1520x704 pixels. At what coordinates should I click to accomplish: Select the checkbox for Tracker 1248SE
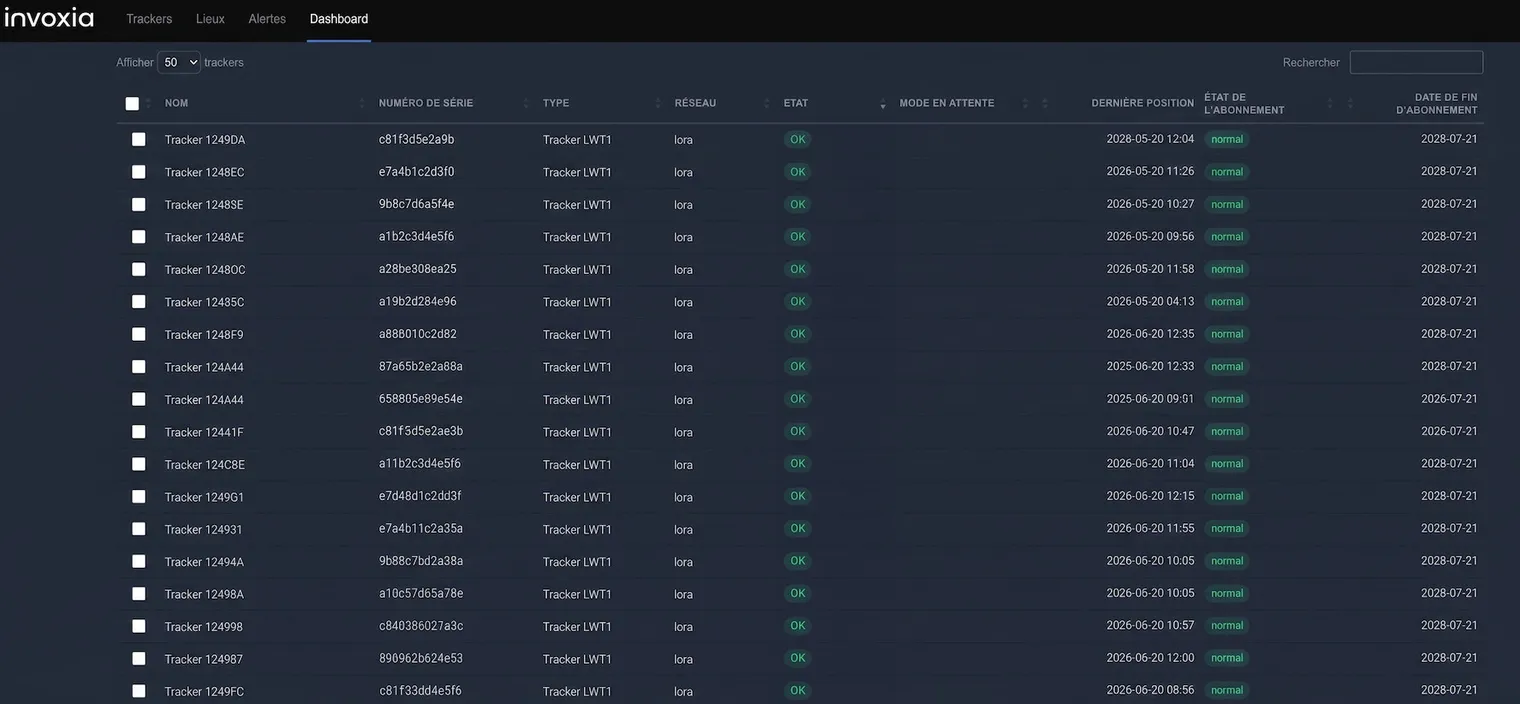pyautogui.click(x=139, y=204)
